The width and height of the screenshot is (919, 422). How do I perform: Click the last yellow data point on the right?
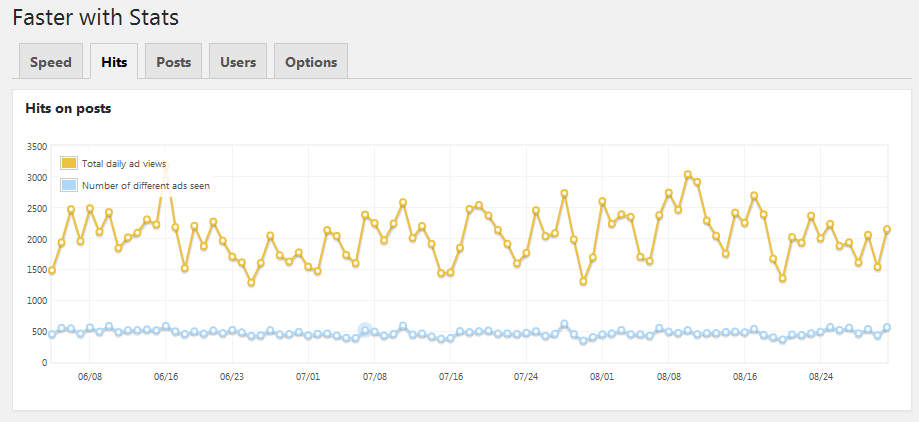(x=887, y=229)
